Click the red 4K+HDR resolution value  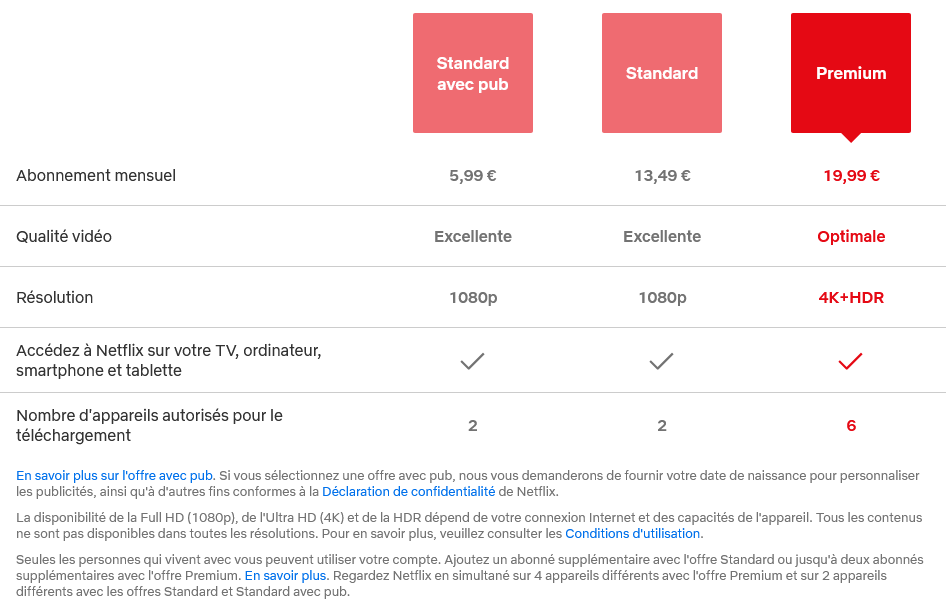(x=851, y=298)
